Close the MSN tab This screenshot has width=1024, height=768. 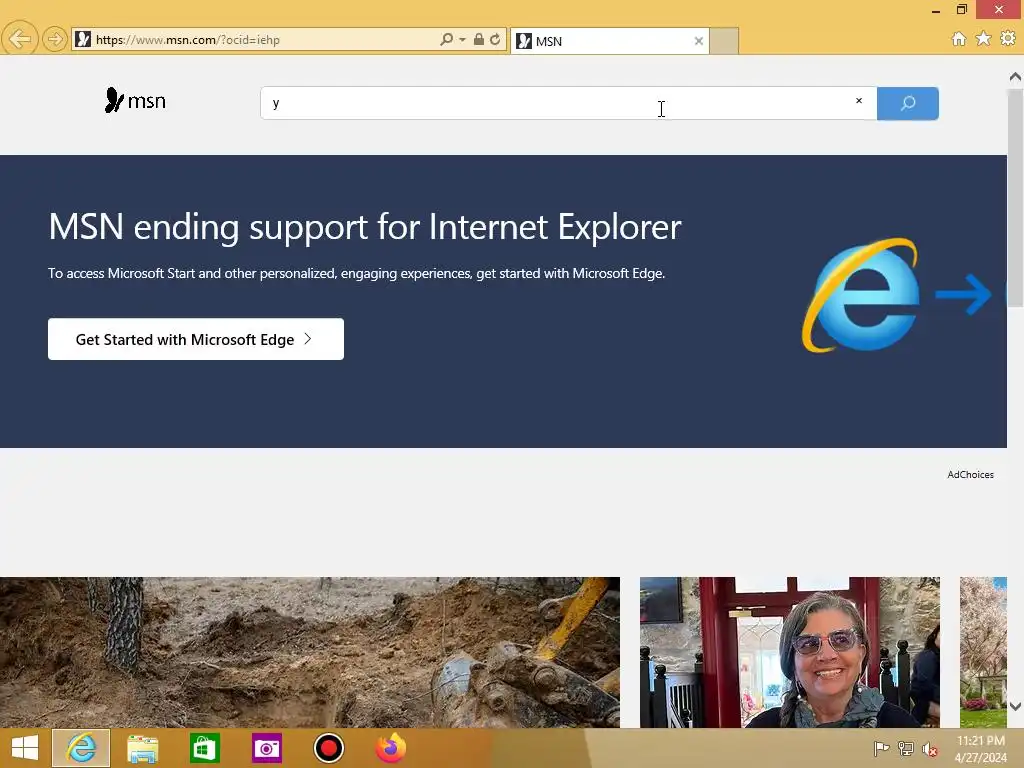(698, 41)
